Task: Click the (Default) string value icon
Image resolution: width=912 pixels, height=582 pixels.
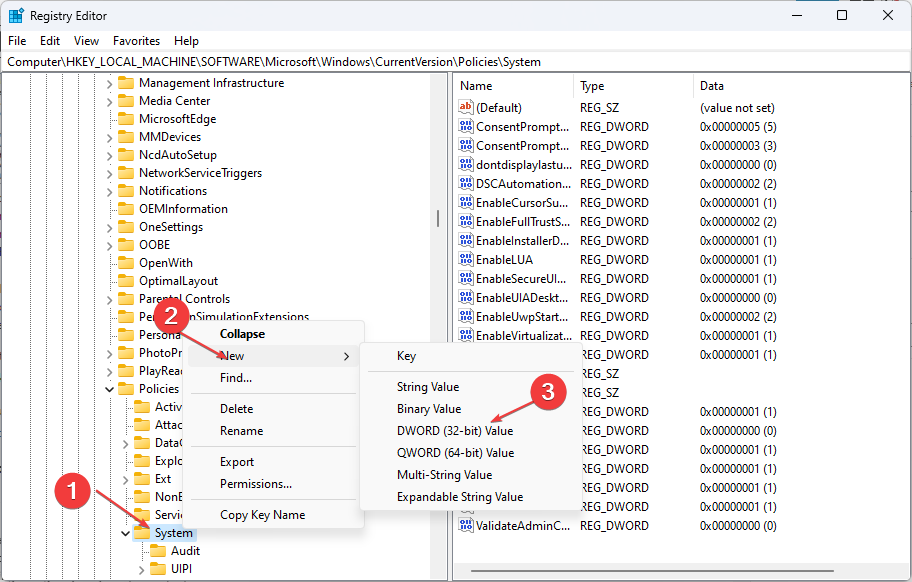Action: click(x=466, y=107)
